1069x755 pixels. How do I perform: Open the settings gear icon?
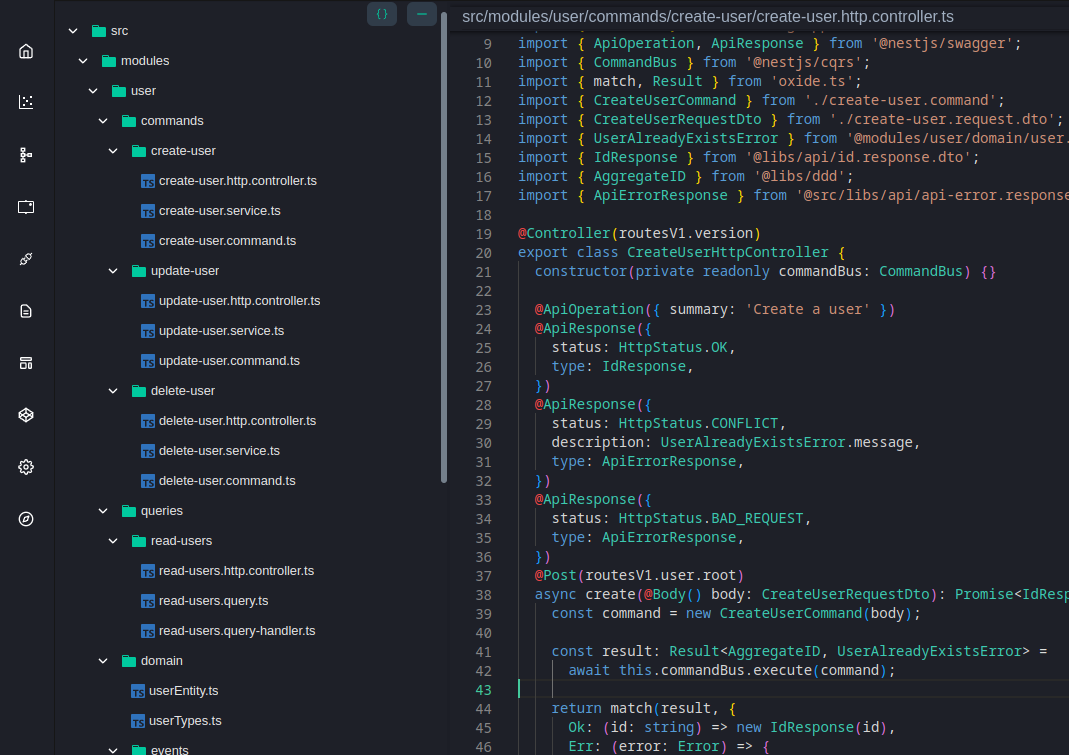click(x=26, y=467)
